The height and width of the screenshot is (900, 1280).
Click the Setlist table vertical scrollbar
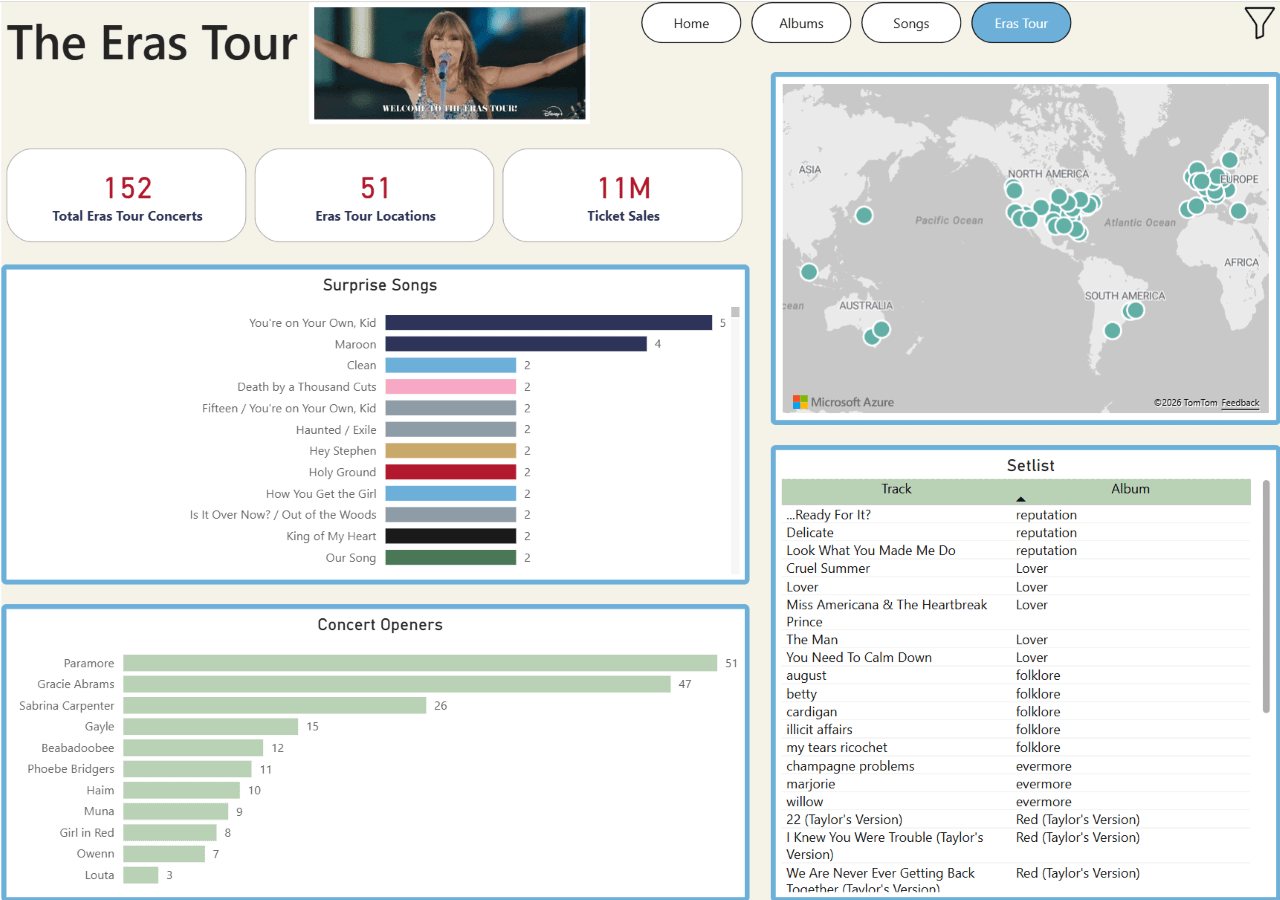(x=1266, y=600)
